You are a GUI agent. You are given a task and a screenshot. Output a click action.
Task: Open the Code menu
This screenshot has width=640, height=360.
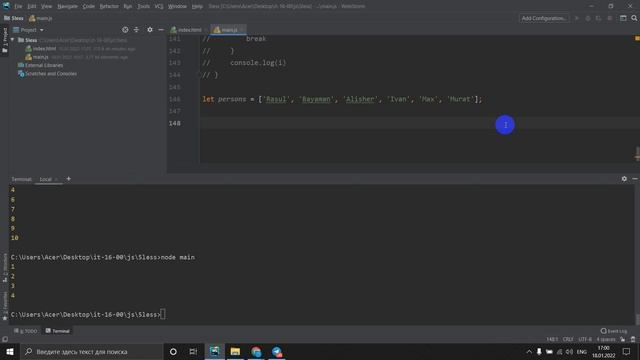point(89,6)
